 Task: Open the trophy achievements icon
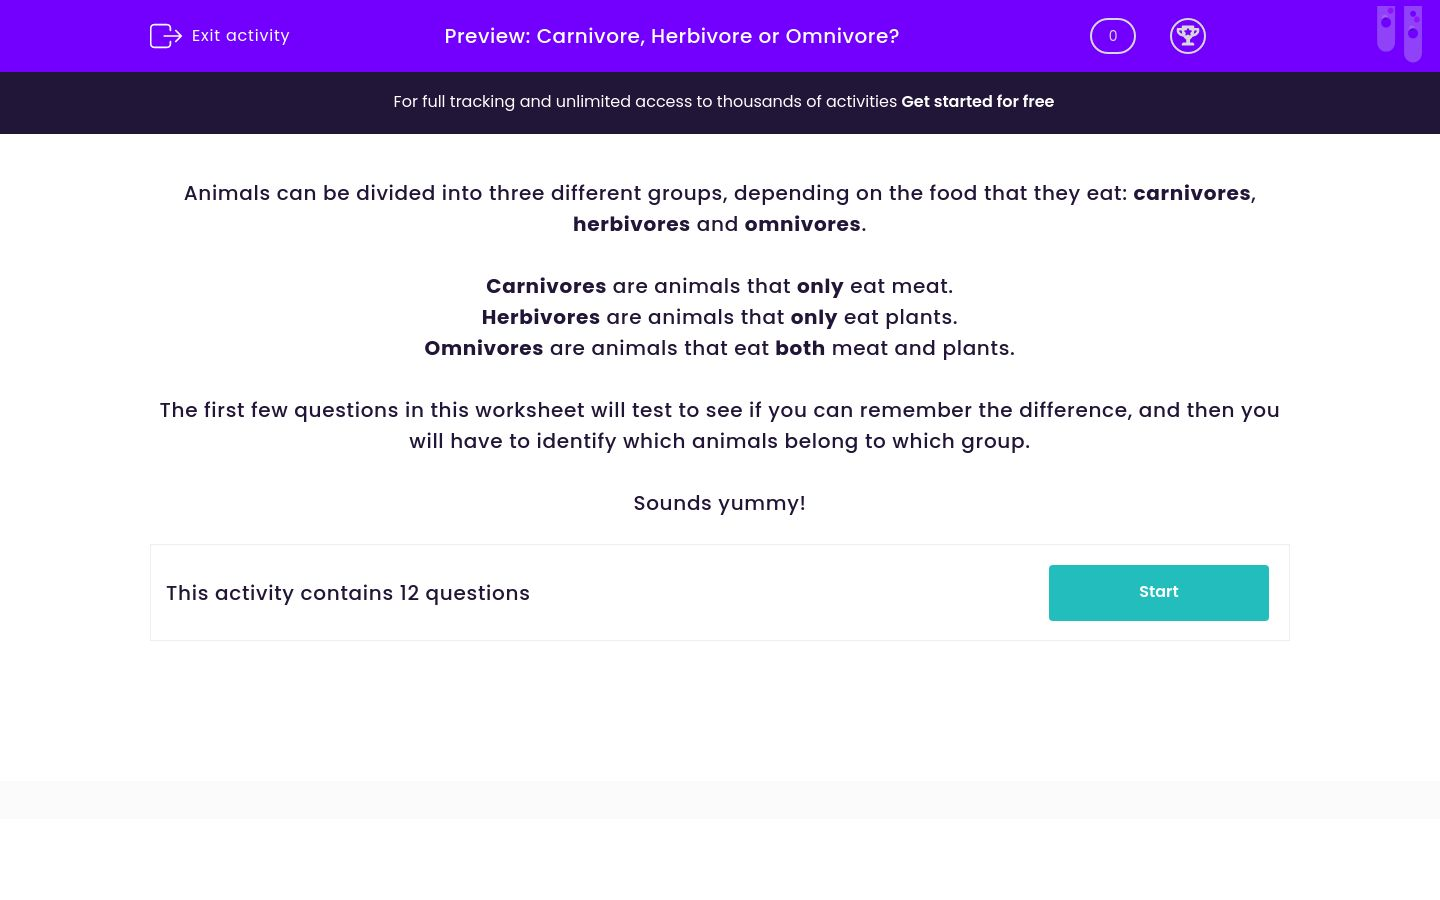click(x=1187, y=36)
